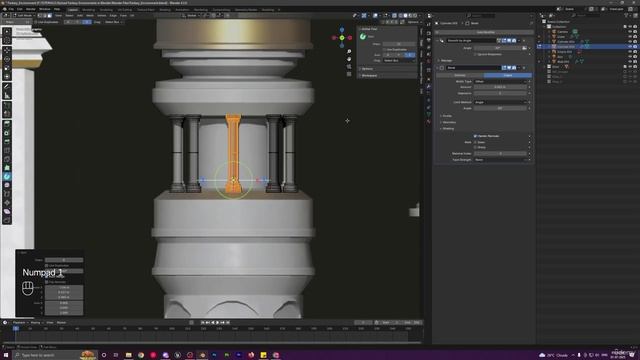Select the Shrink/Fatten tool
The image size is (640, 360).
(x=7, y=203)
